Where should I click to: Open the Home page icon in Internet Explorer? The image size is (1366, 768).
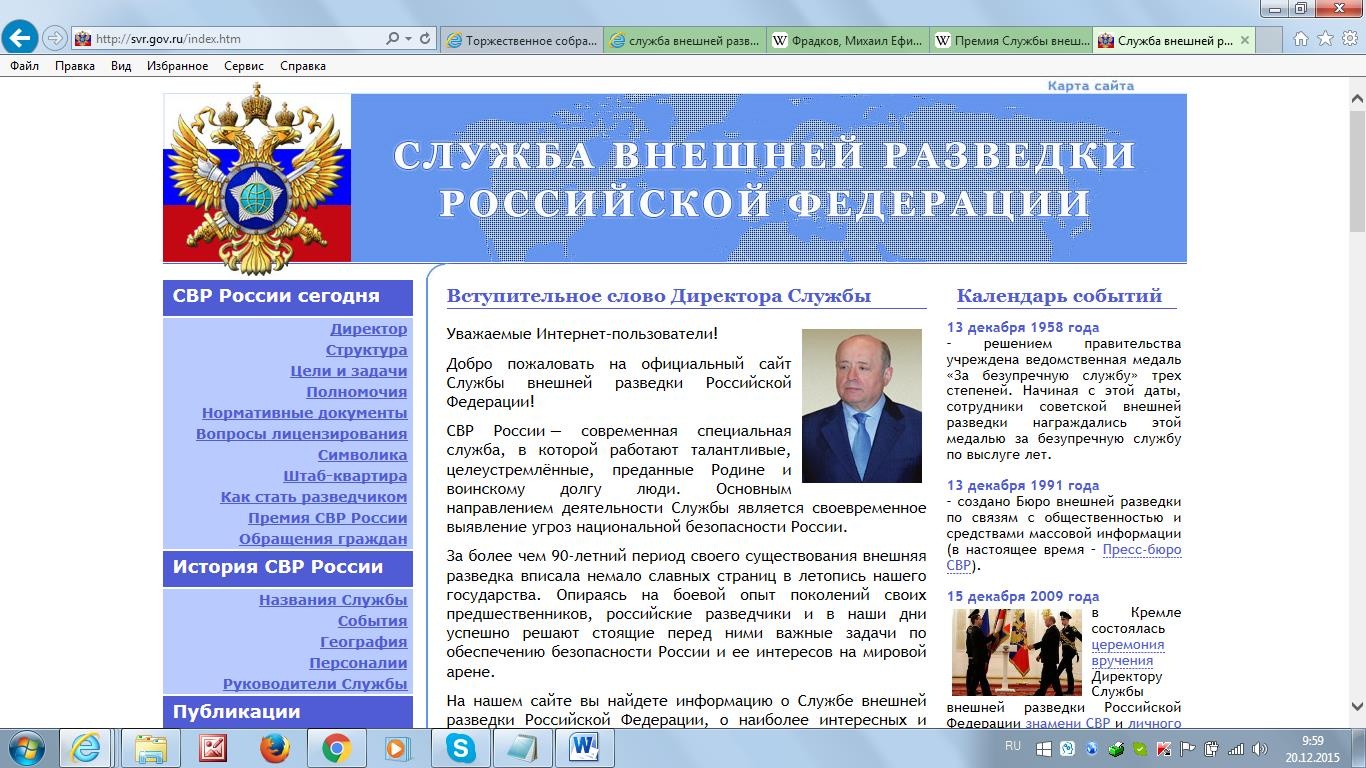click(x=1301, y=39)
